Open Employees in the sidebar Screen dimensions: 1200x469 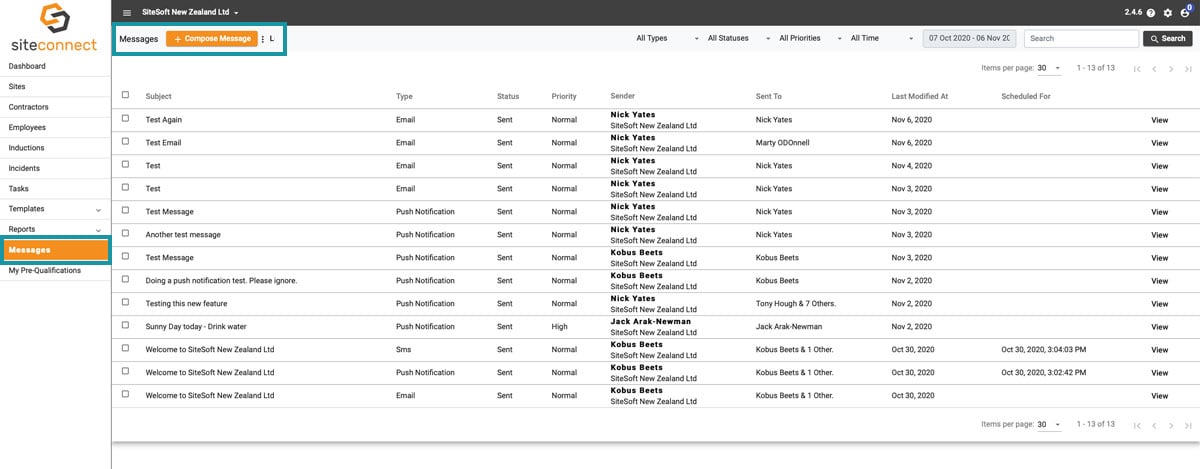(55, 128)
